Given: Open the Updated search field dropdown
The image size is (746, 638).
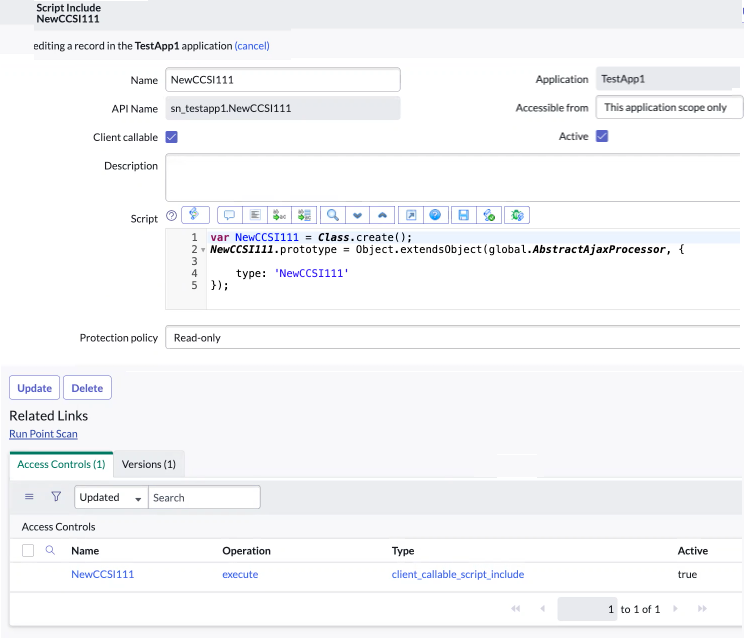Looking at the screenshot, I should (111, 497).
